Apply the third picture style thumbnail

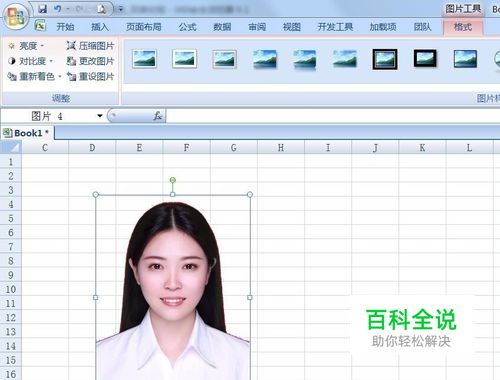[x=225, y=59]
